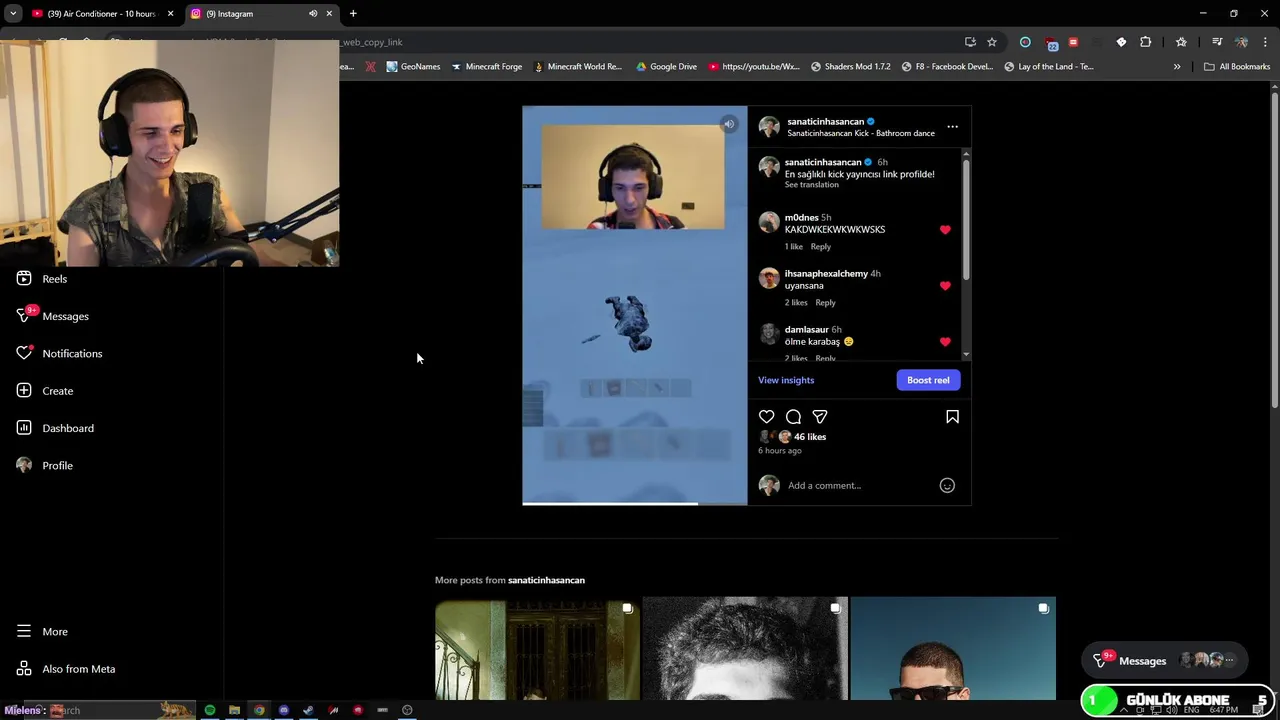Open the first More posts thumbnail with the gate
The image size is (1280, 720).
pyautogui.click(x=537, y=648)
